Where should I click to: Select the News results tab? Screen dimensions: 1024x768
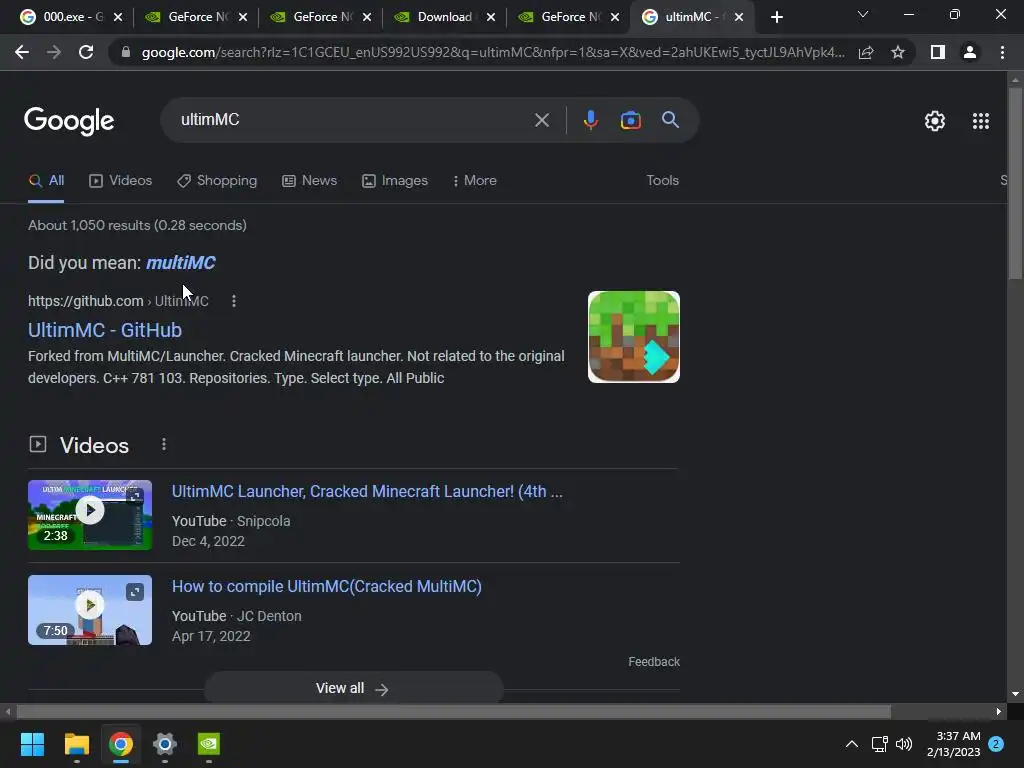coord(310,181)
